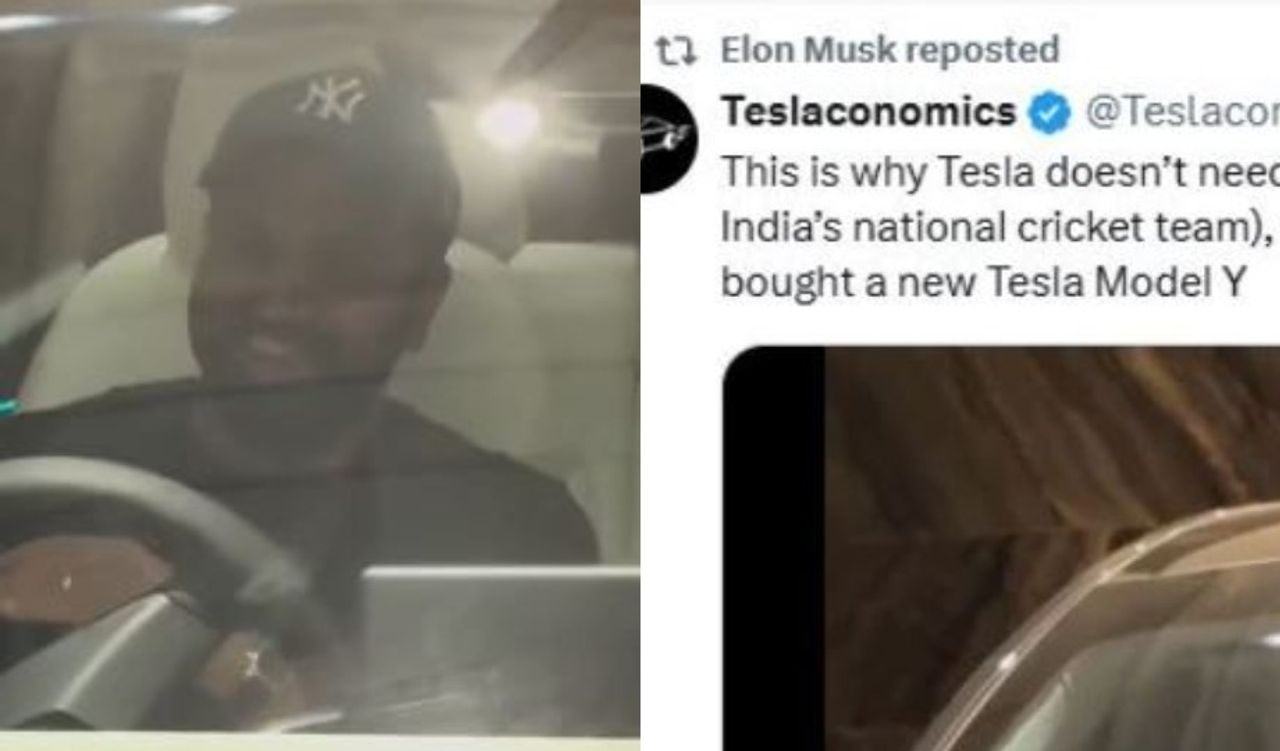
Task: Click the driver's black cap
Action: pos(328,140)
